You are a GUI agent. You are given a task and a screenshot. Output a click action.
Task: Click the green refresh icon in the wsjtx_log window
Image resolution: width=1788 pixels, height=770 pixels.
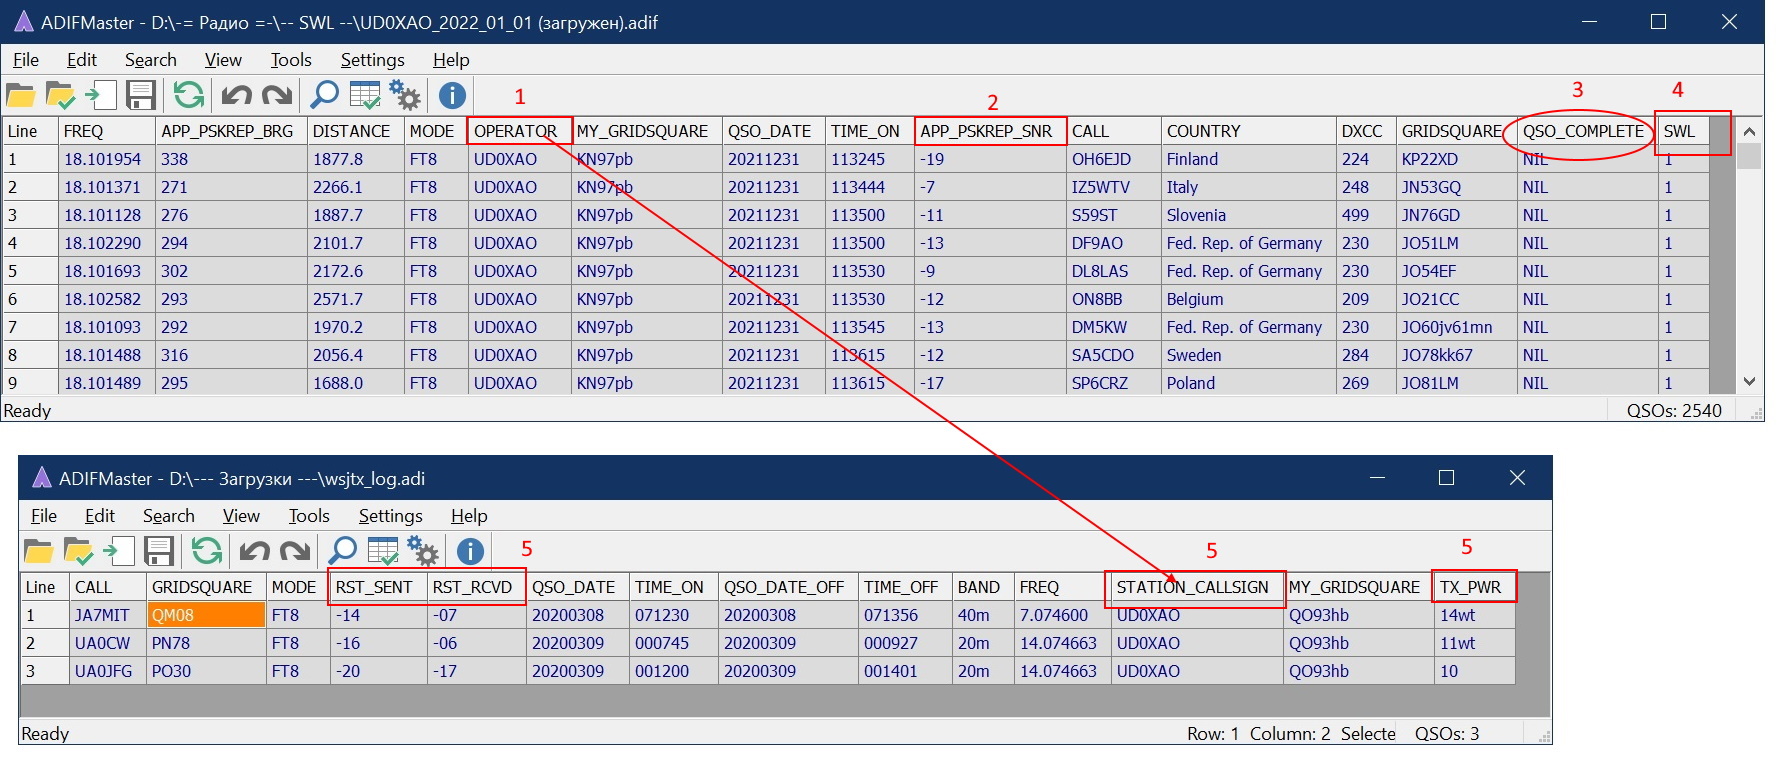pos(206,551)
